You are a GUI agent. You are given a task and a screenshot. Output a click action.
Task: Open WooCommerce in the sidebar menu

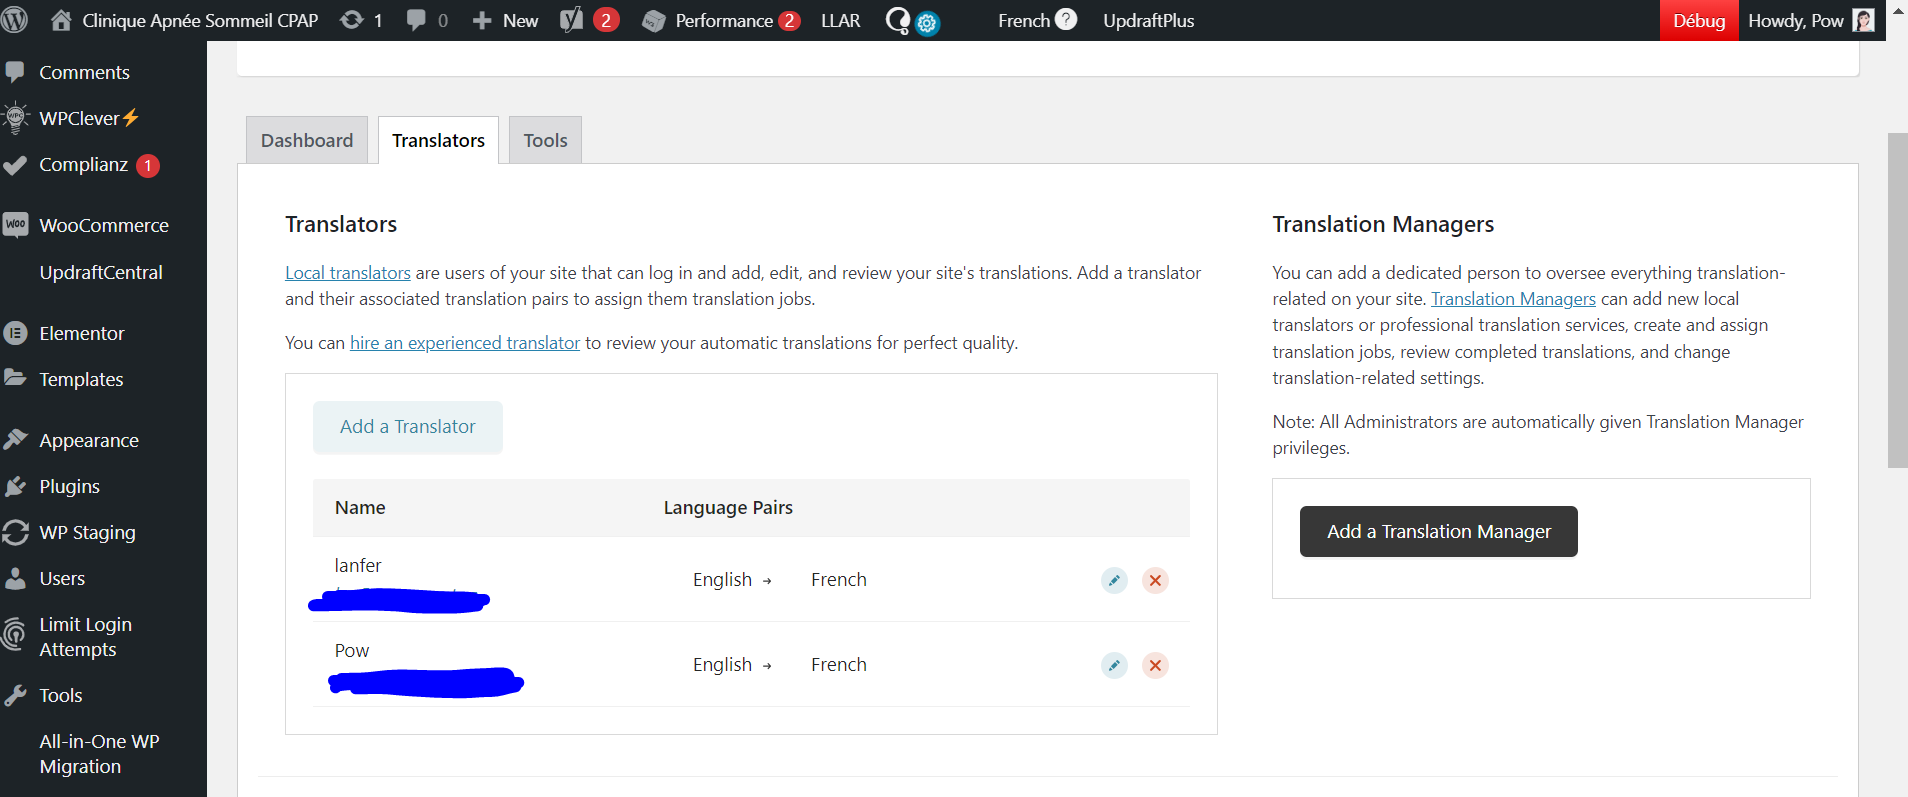click(103, 225)
